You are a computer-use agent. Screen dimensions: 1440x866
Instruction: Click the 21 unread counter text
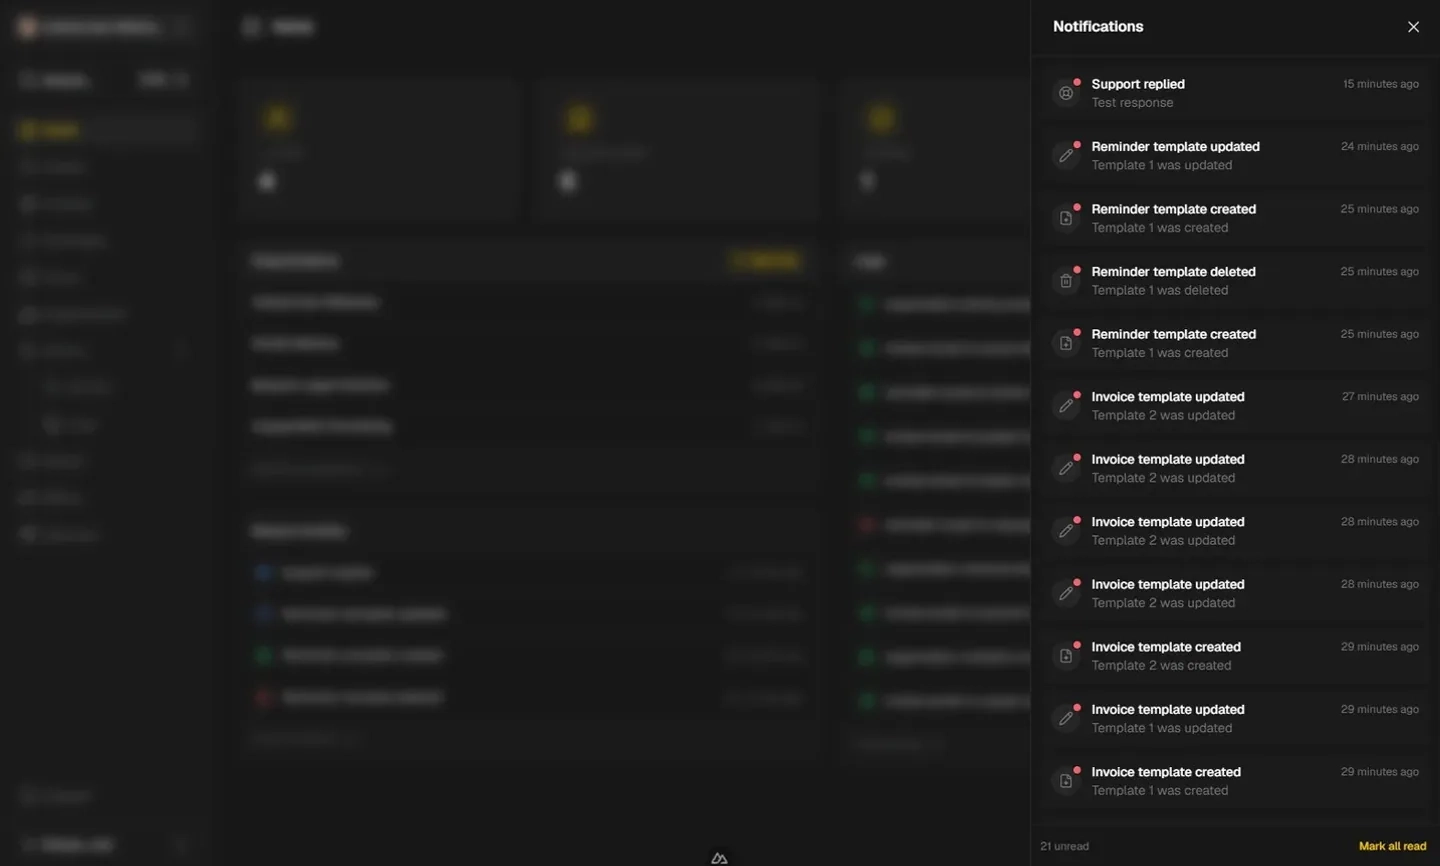click(x=1064, y=846)
